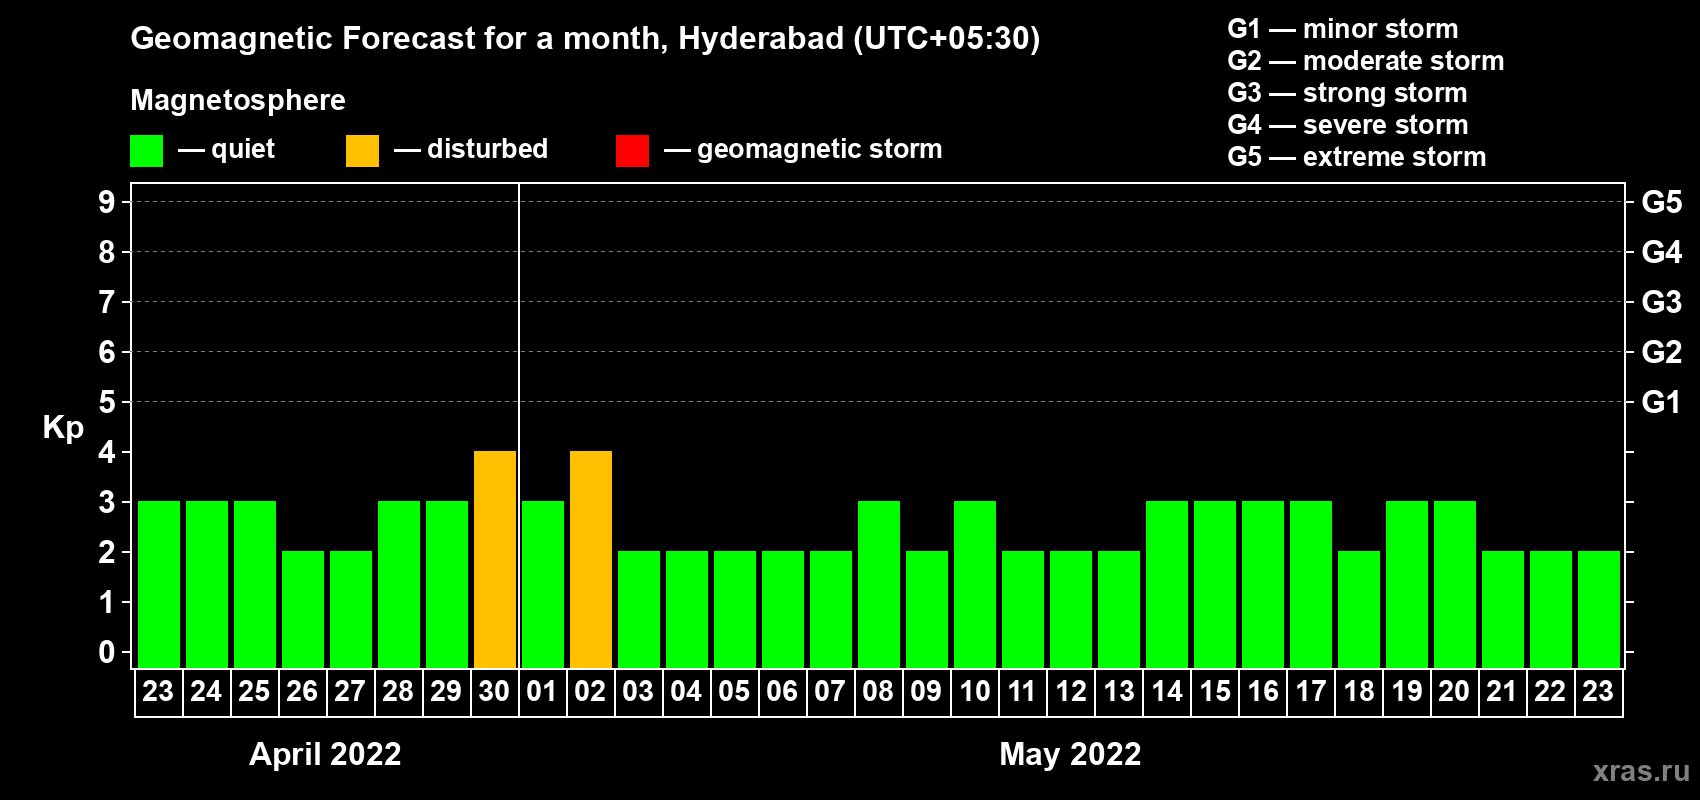This screenshot has width=1700, height=800.
Task: Click the 'Kp' axis label
Action: coord(63,428)
